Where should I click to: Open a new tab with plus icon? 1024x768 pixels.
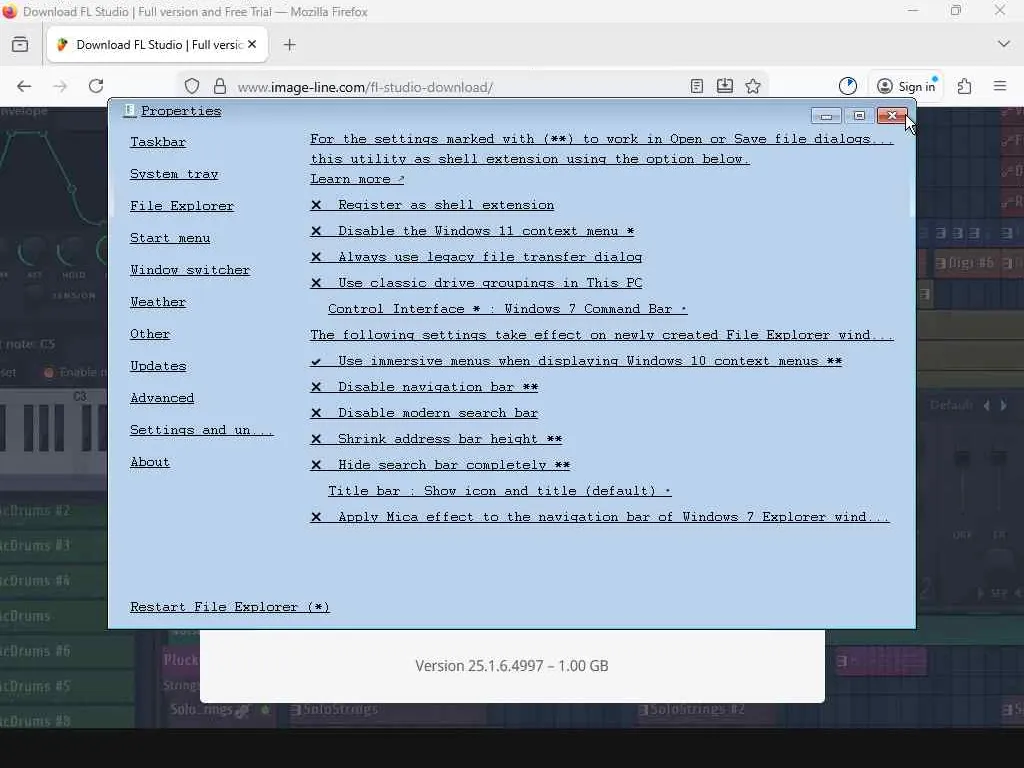(x=290, y=44)
